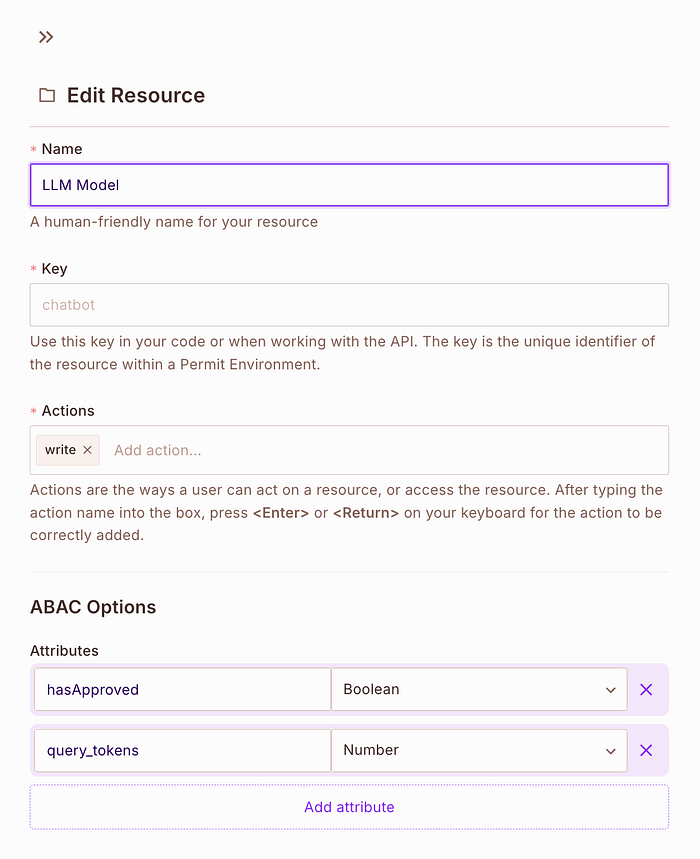The image size is (700, 859).
Task: Select the LLM Model name field
Action: (349, 185)
